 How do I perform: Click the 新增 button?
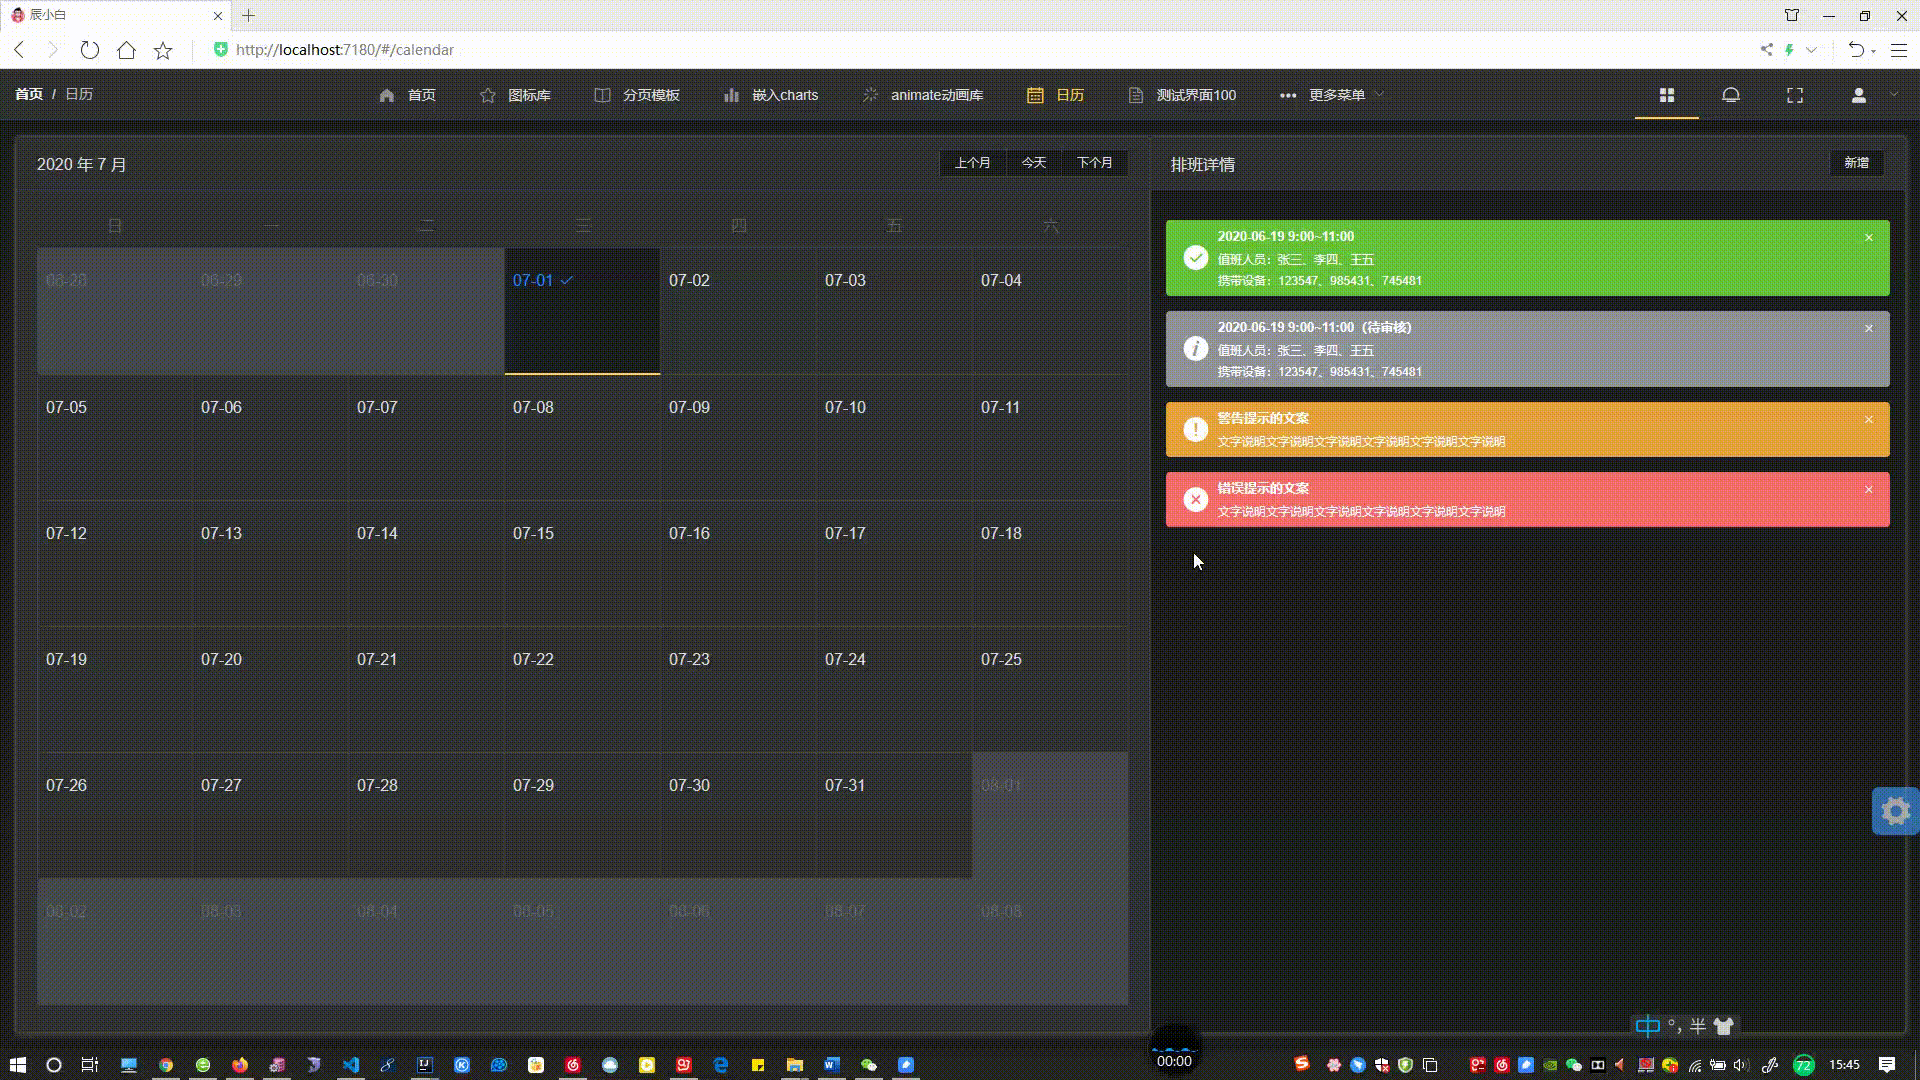click(1856, 163)
